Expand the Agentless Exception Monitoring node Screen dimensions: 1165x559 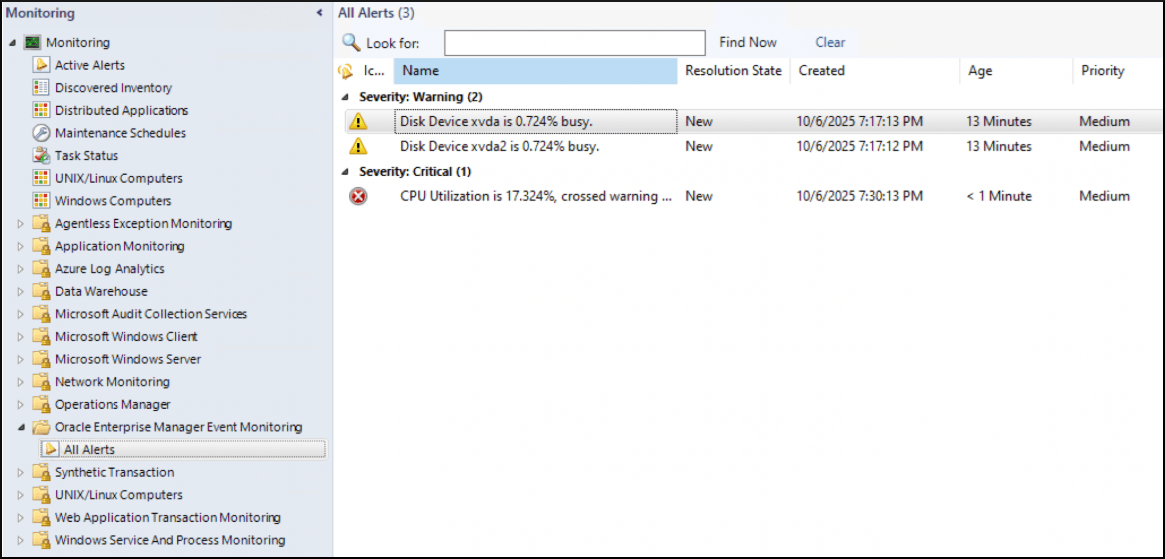coord(21,224)
